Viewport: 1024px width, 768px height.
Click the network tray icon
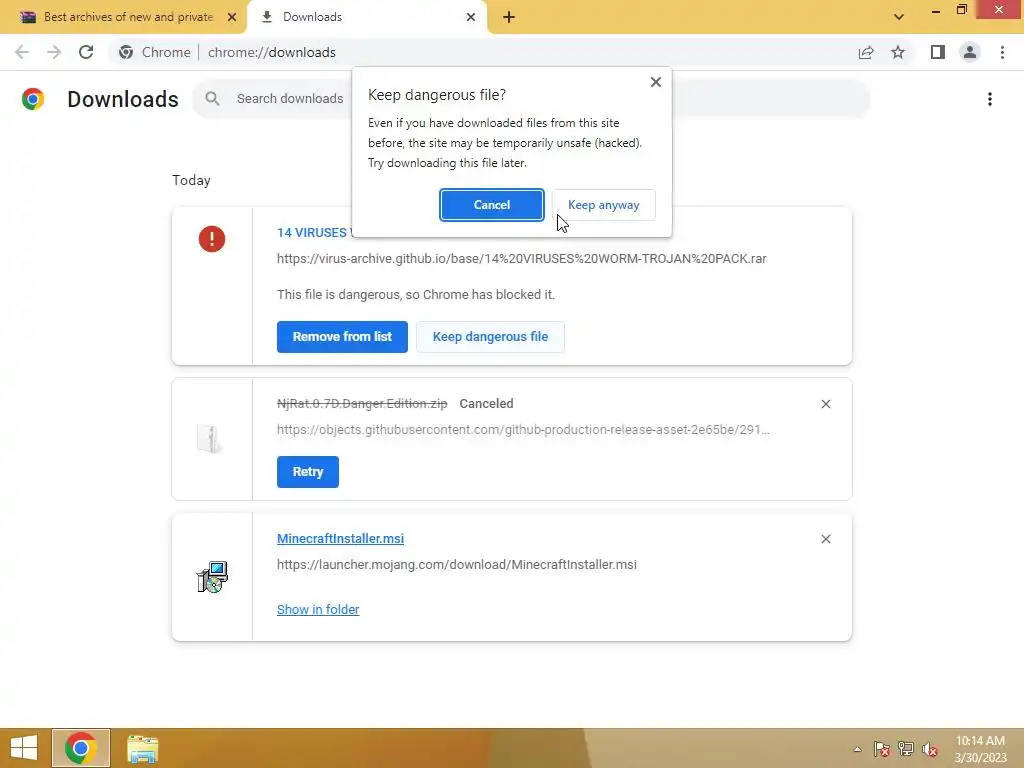(906, 749)
